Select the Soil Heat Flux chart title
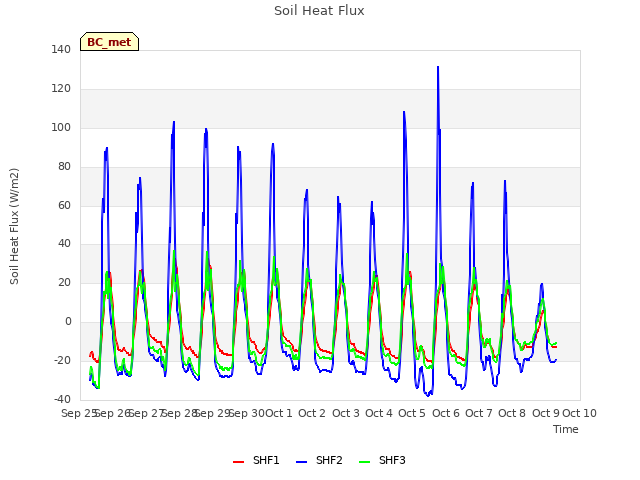 click(319, 11)
